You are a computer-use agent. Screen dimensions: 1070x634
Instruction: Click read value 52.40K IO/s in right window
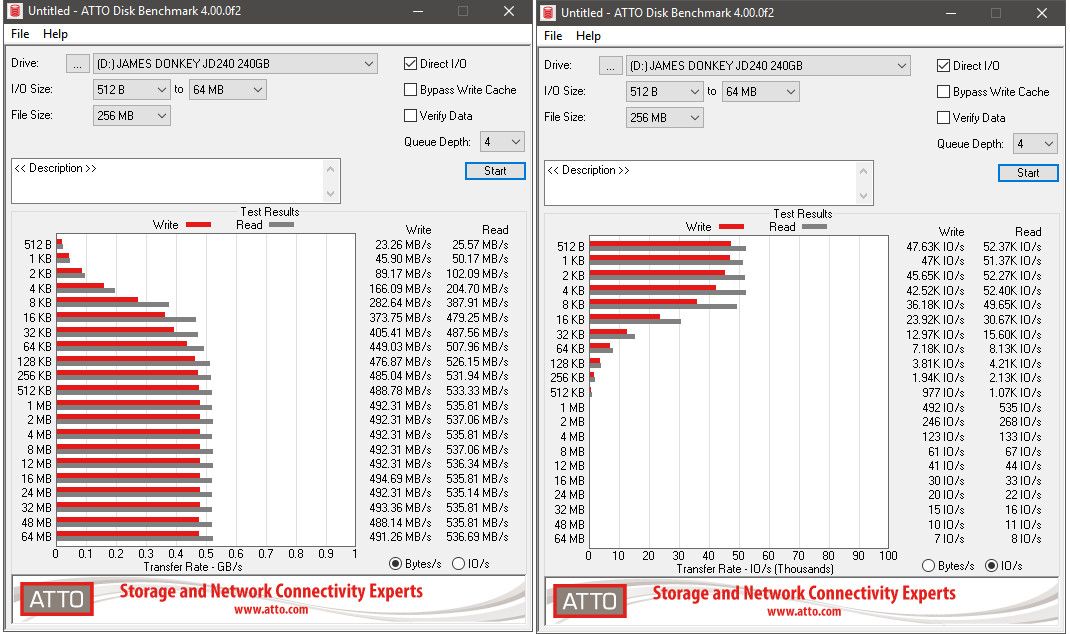coord(1012,290)
